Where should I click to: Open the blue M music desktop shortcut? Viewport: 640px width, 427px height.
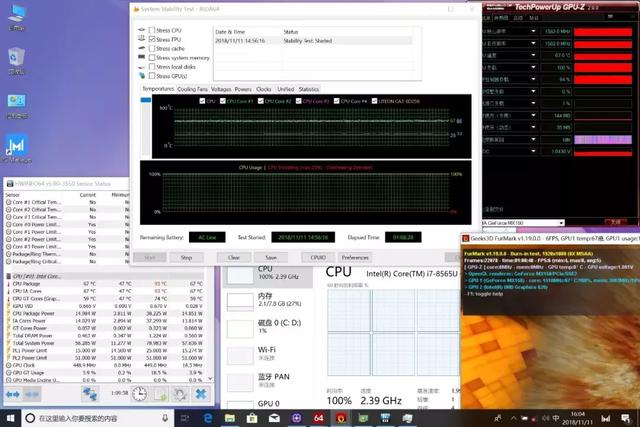pyautogui.click(x=16, y=149)
